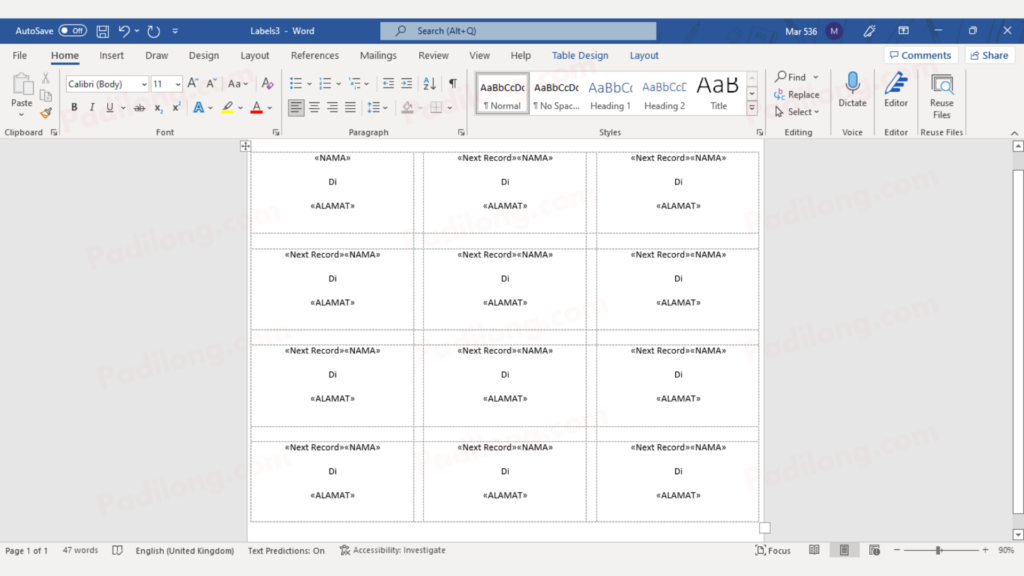The height and width of the screenshot is (576, 1024).
Task: Open the Editor pane
Action: [x=895, y=91]
